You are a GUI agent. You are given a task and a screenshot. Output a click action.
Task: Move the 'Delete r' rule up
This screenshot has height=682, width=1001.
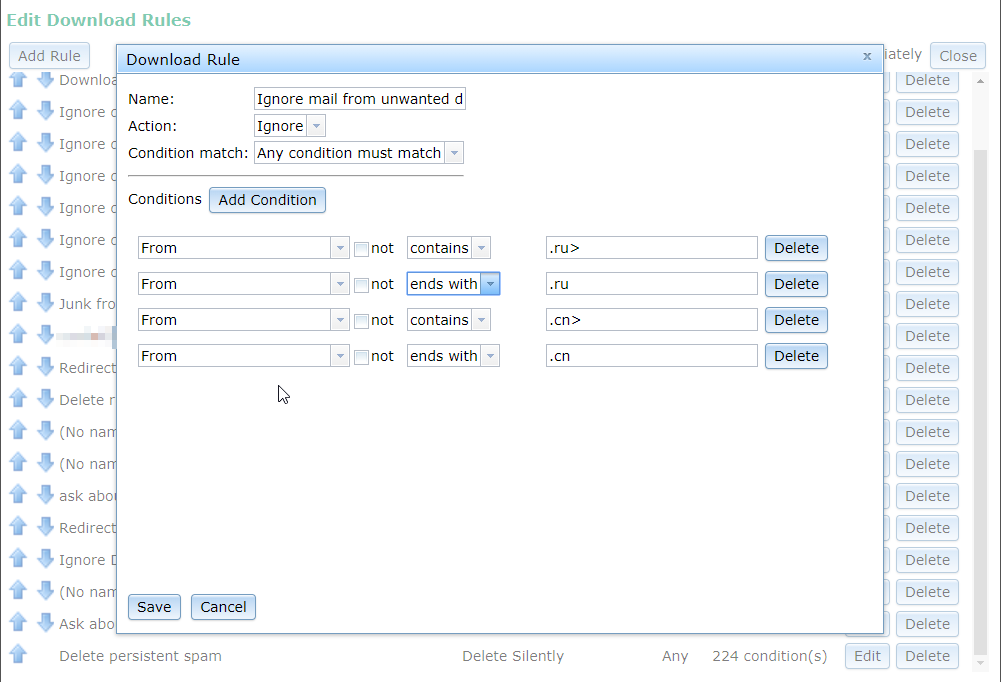tap(18, 399)
